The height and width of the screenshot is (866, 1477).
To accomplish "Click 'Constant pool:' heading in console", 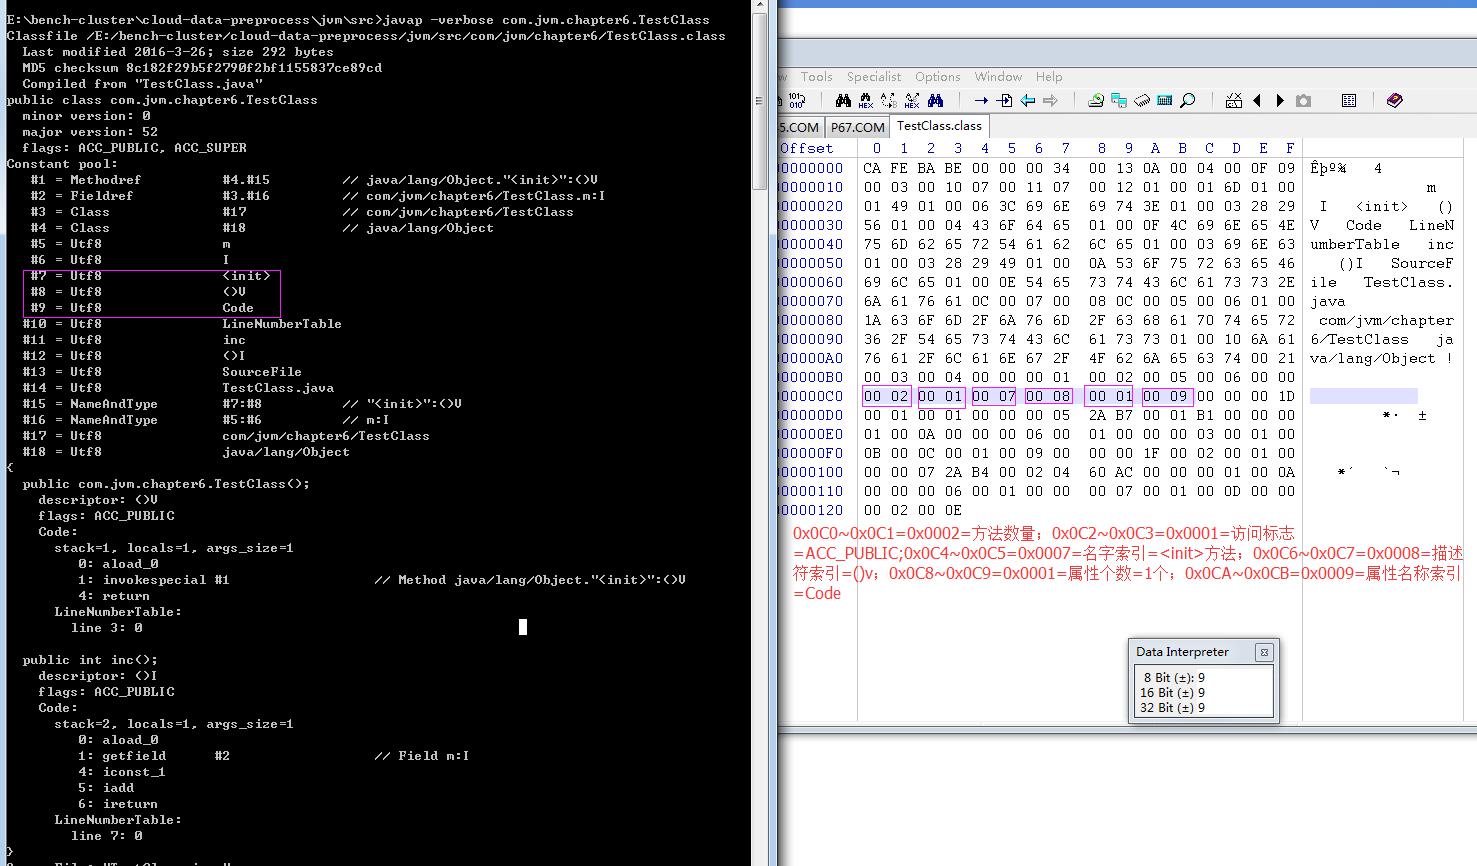I will point(62,164).
